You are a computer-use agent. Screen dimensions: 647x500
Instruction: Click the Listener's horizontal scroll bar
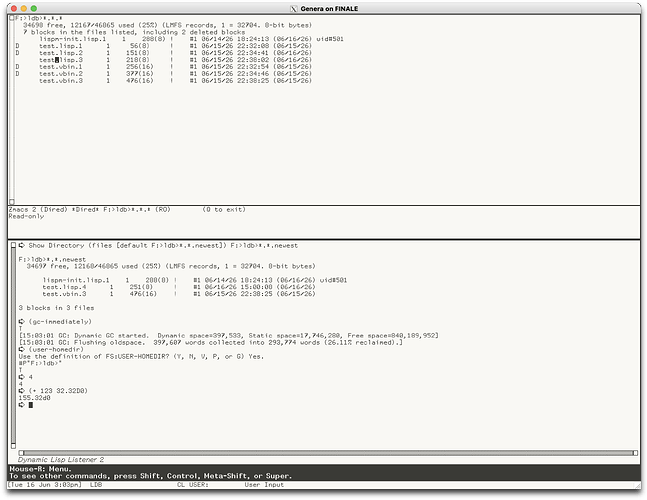(328, 453)
